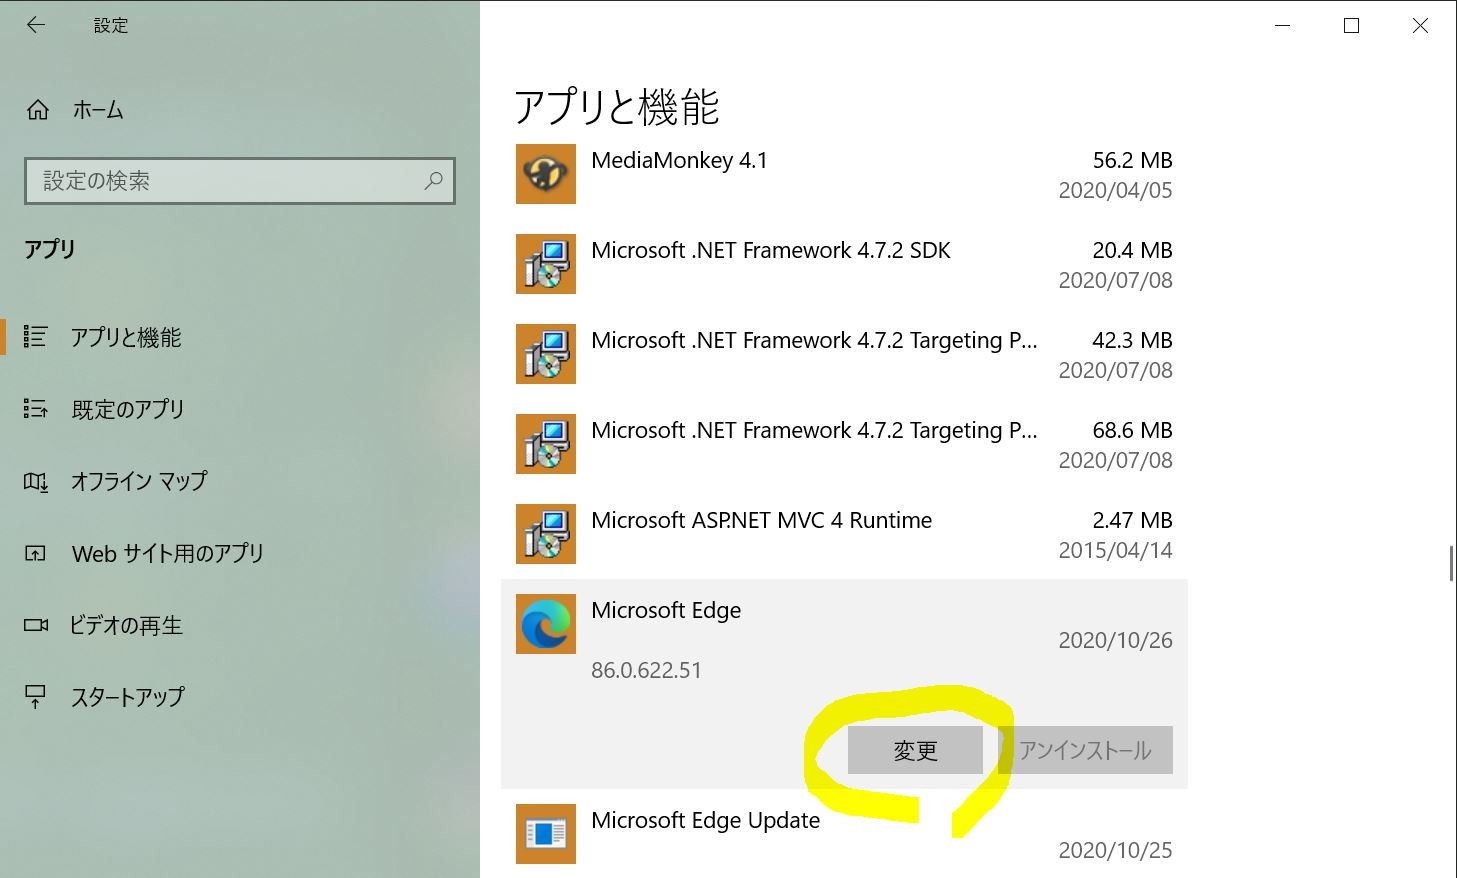The height and width of the screenshot is (878, 1457).
Task: Go back with the arrow icon
Action: pos(36,25)
